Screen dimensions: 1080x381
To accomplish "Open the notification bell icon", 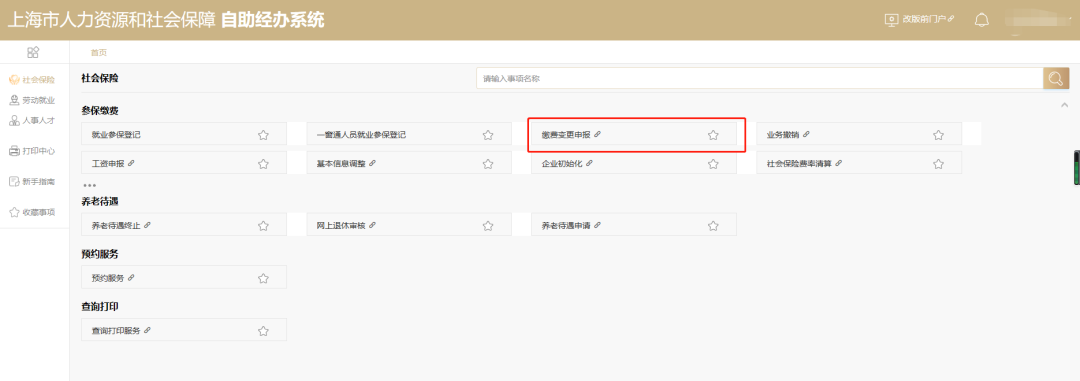I will 982,20.
